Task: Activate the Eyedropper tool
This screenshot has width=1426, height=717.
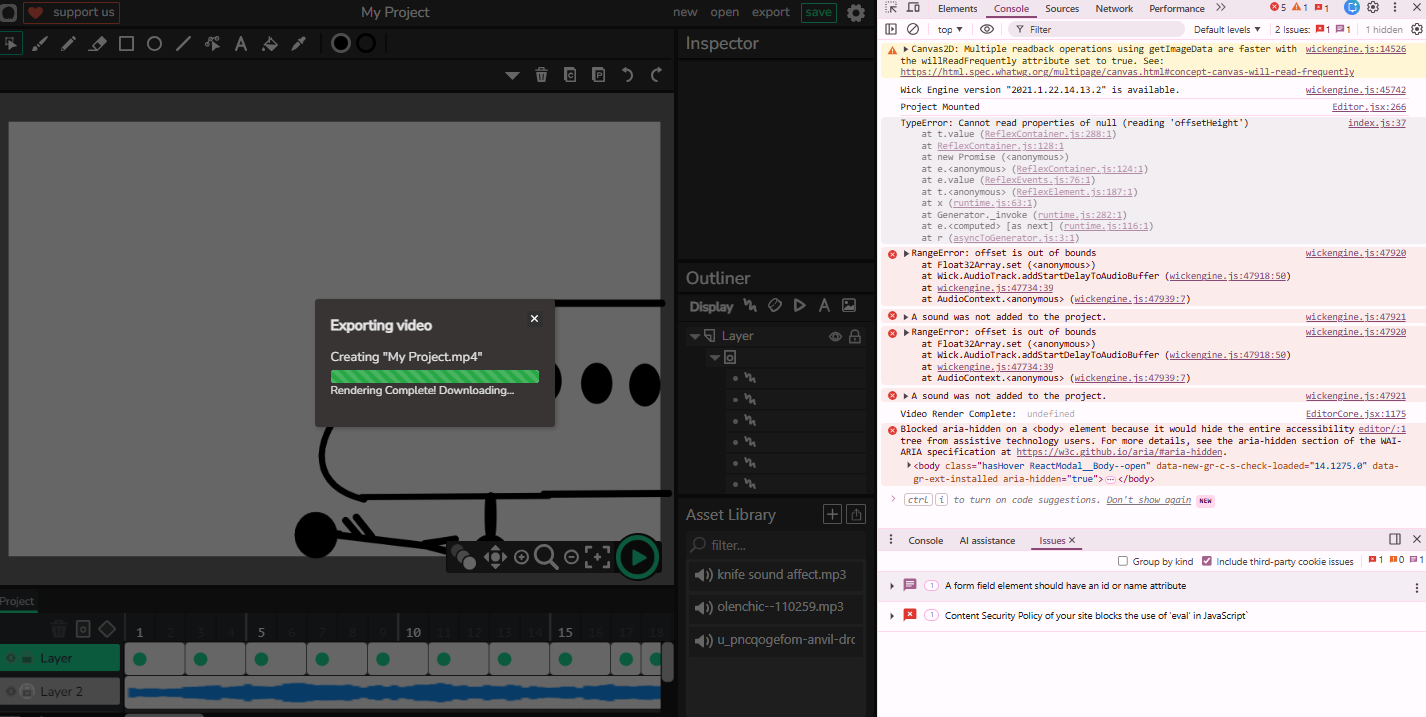Action: coord(298,44)
